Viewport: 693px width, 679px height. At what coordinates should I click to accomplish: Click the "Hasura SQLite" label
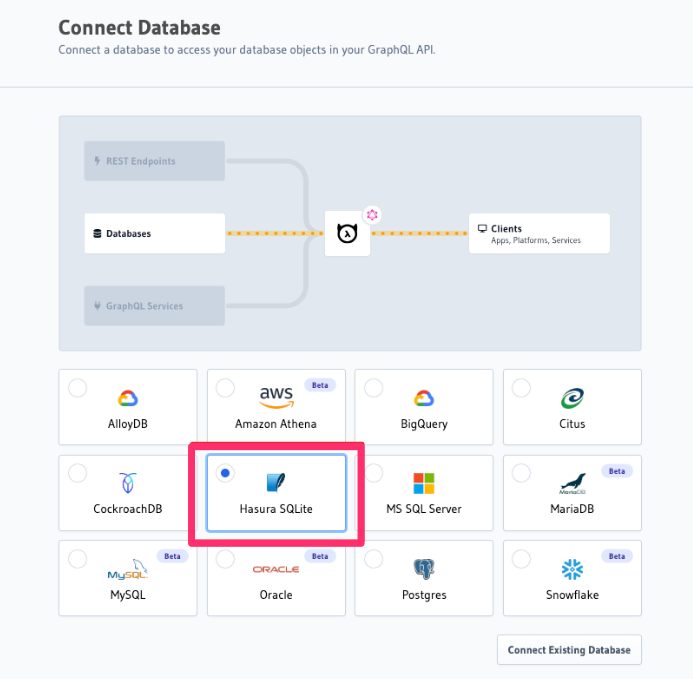(x=276, y=509)
